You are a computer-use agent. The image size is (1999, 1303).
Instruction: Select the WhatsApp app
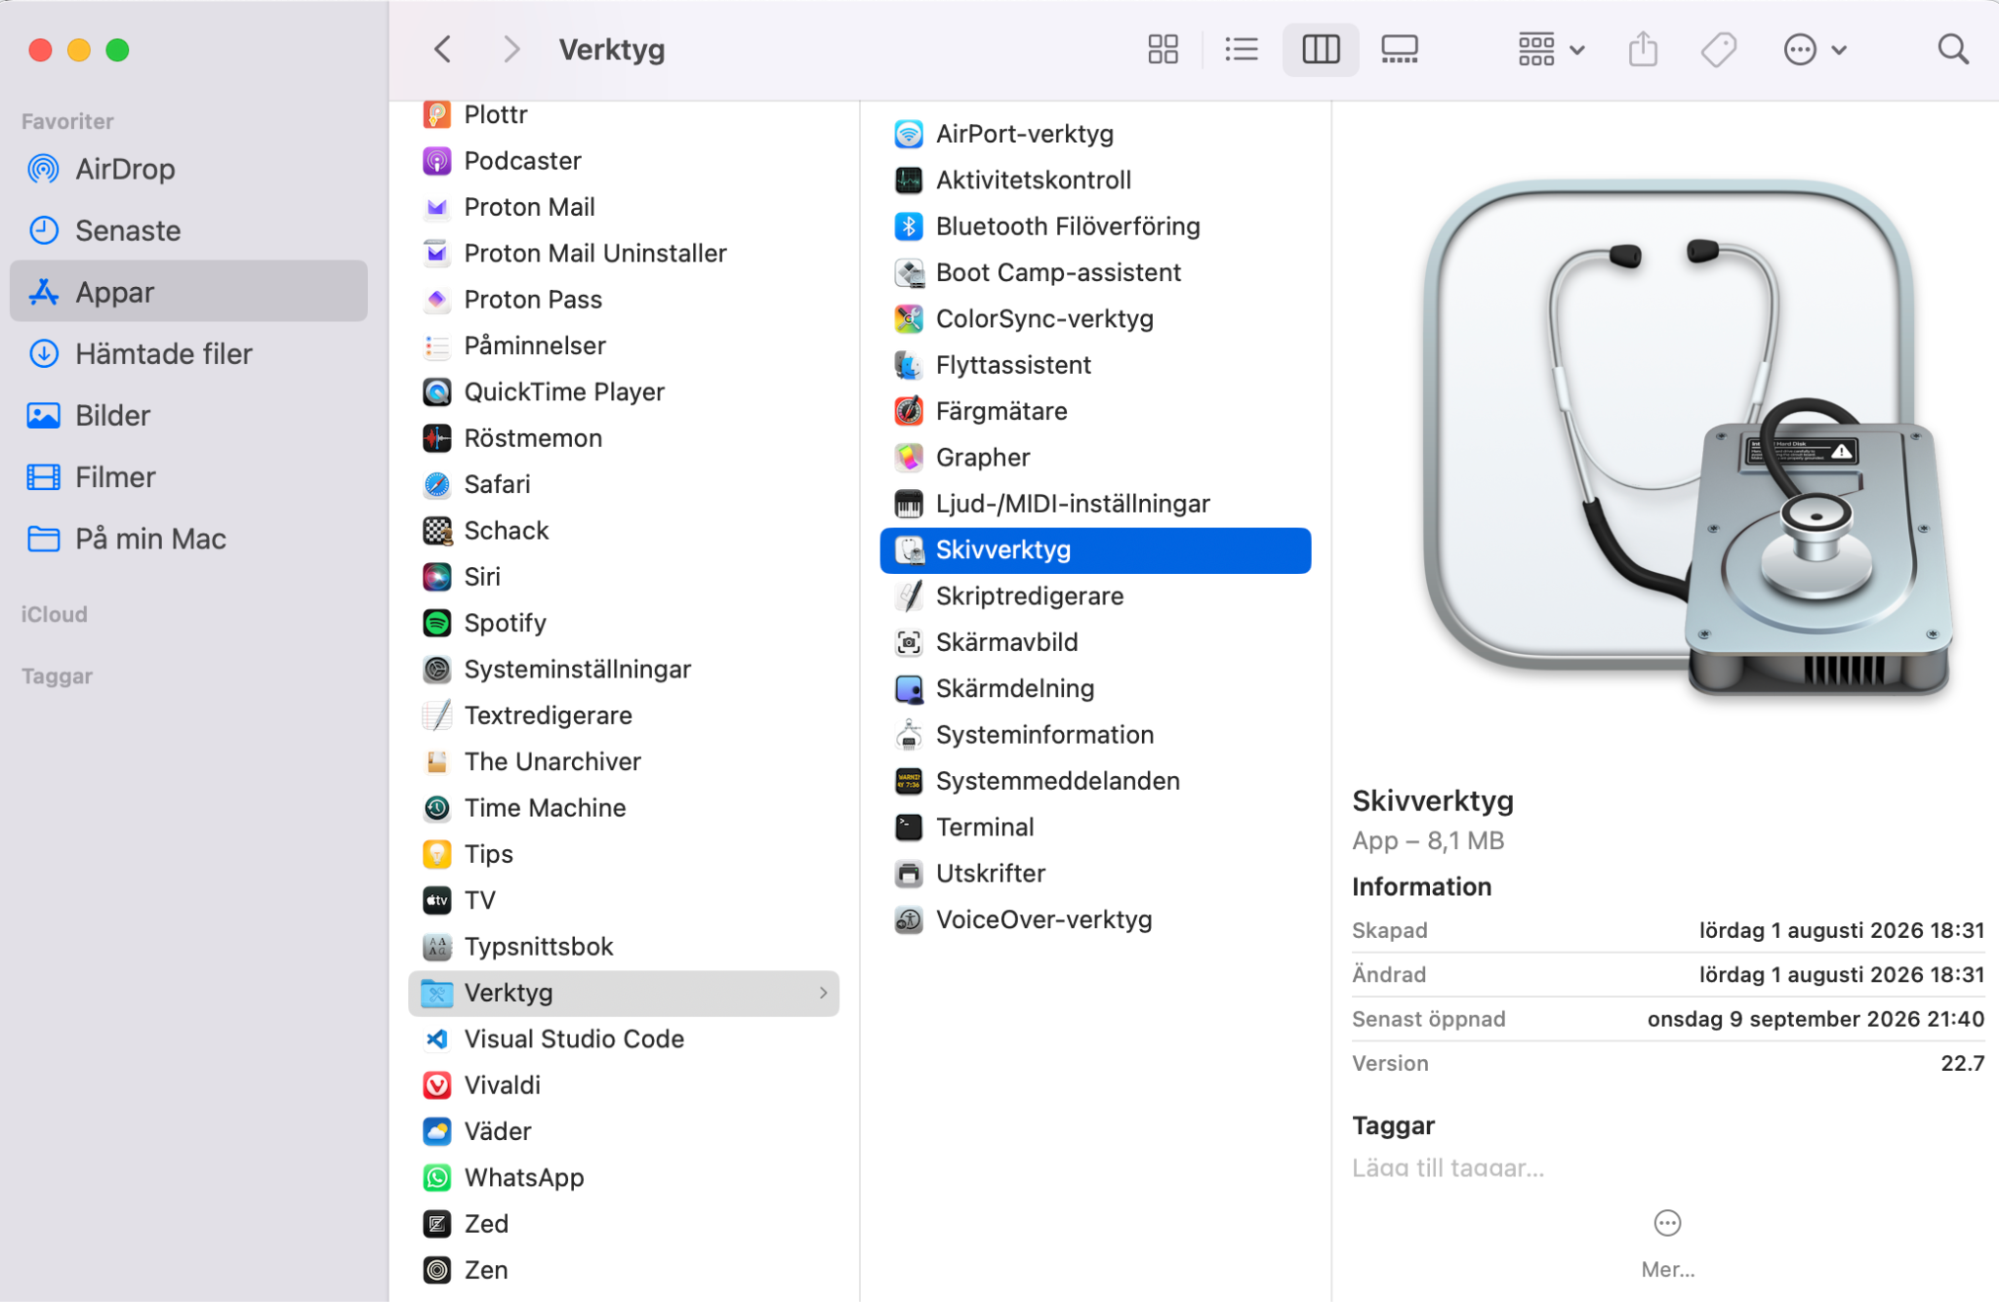[623, 1177]
